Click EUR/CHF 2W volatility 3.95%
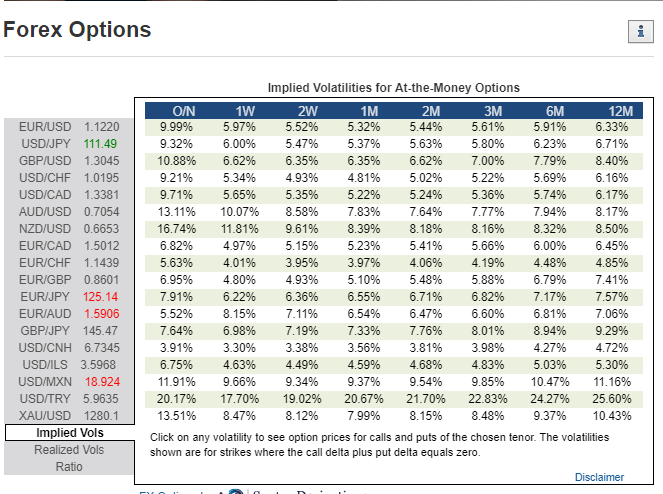663x494 pixels. 301,263
